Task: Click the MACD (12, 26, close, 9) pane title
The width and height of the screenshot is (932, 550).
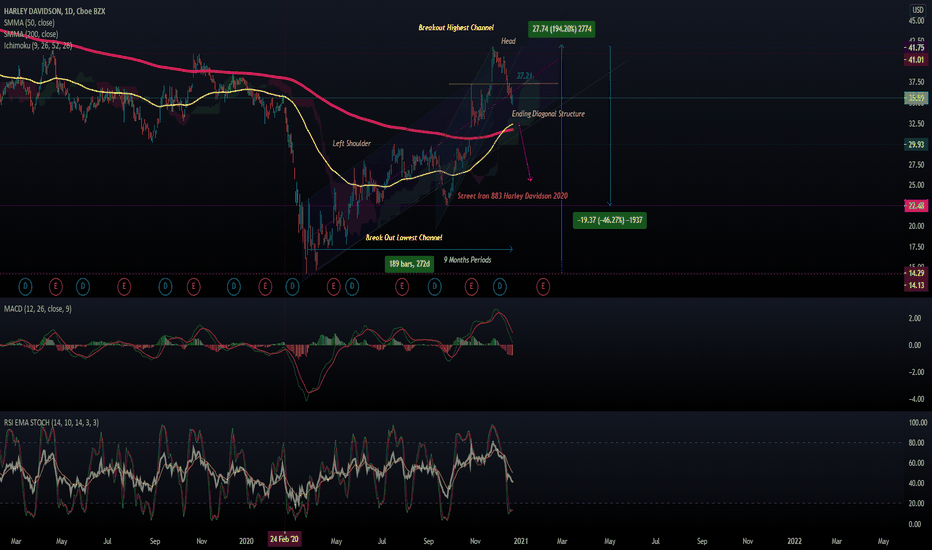Action: (37, 309)
